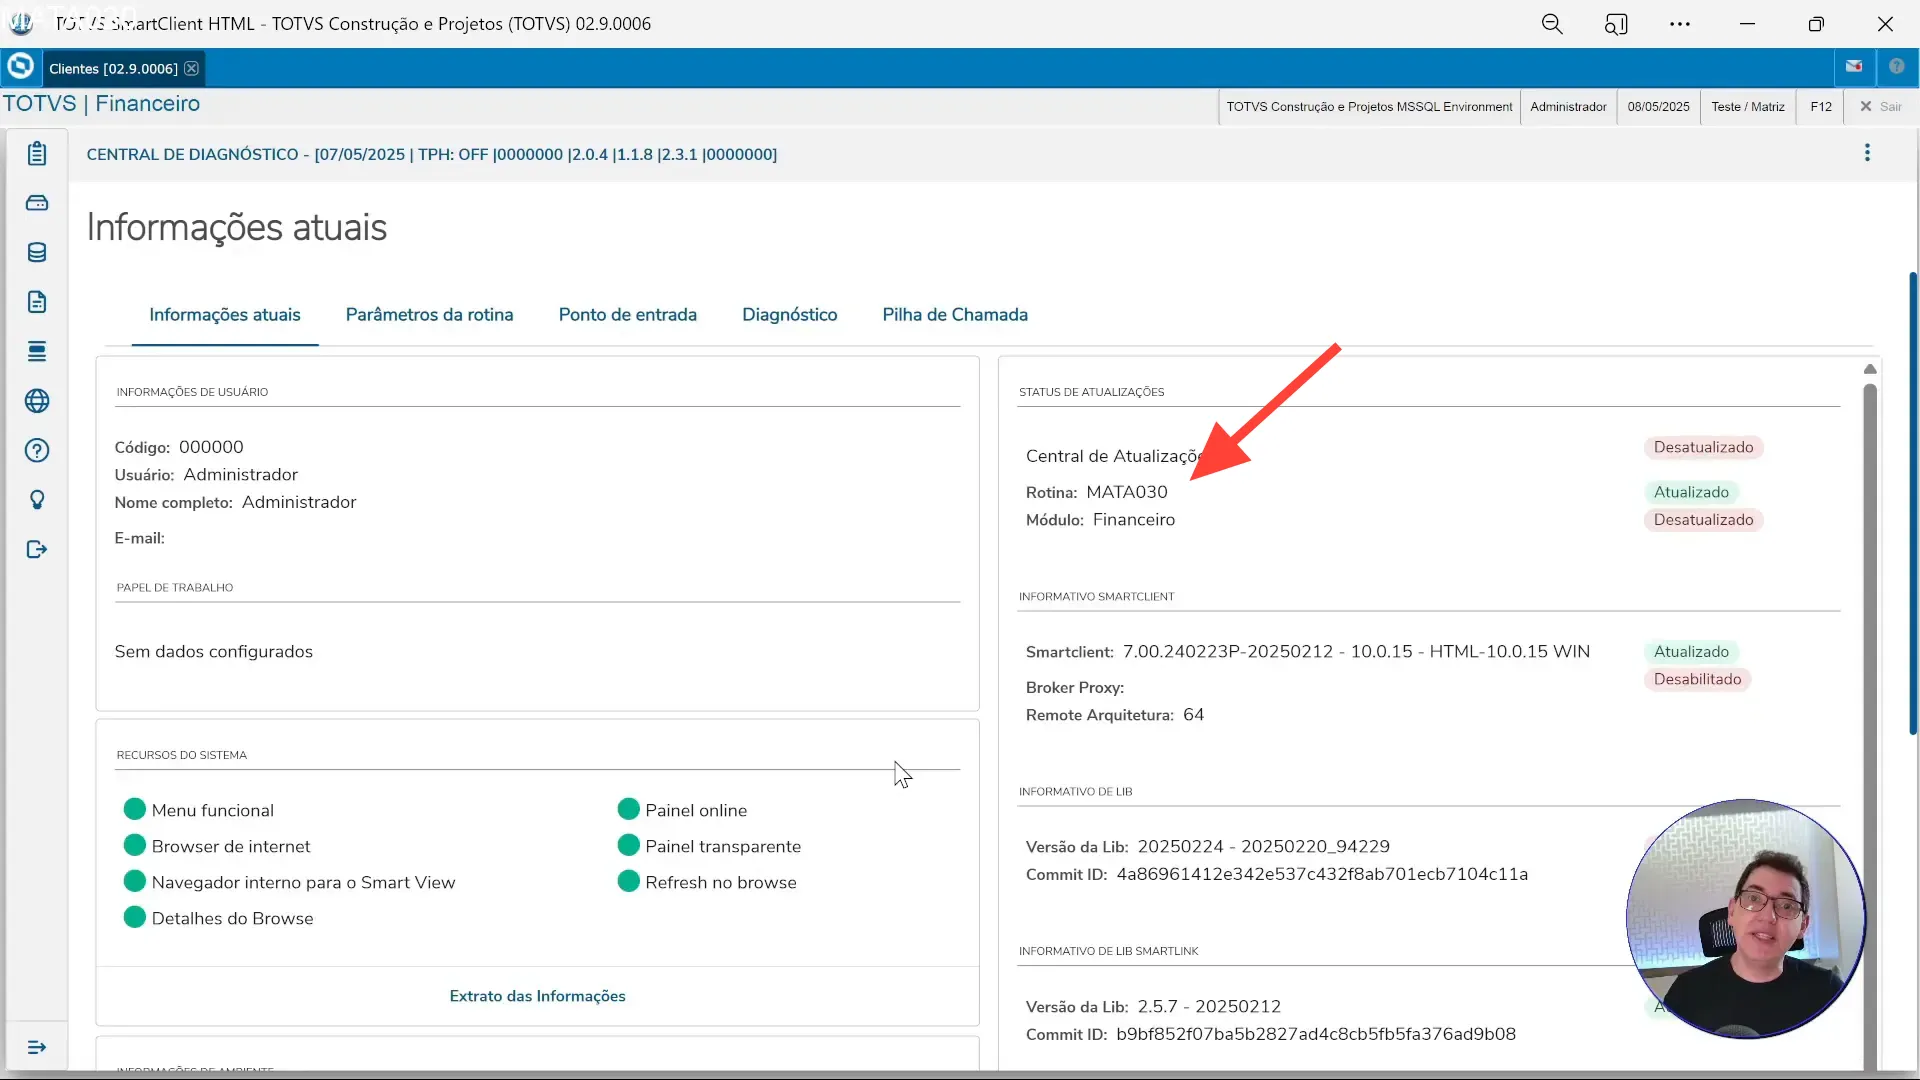This screenshot has height=1080, width=1920.
Task: Click the globe icon in sidebar
Action: pos(37,401)
